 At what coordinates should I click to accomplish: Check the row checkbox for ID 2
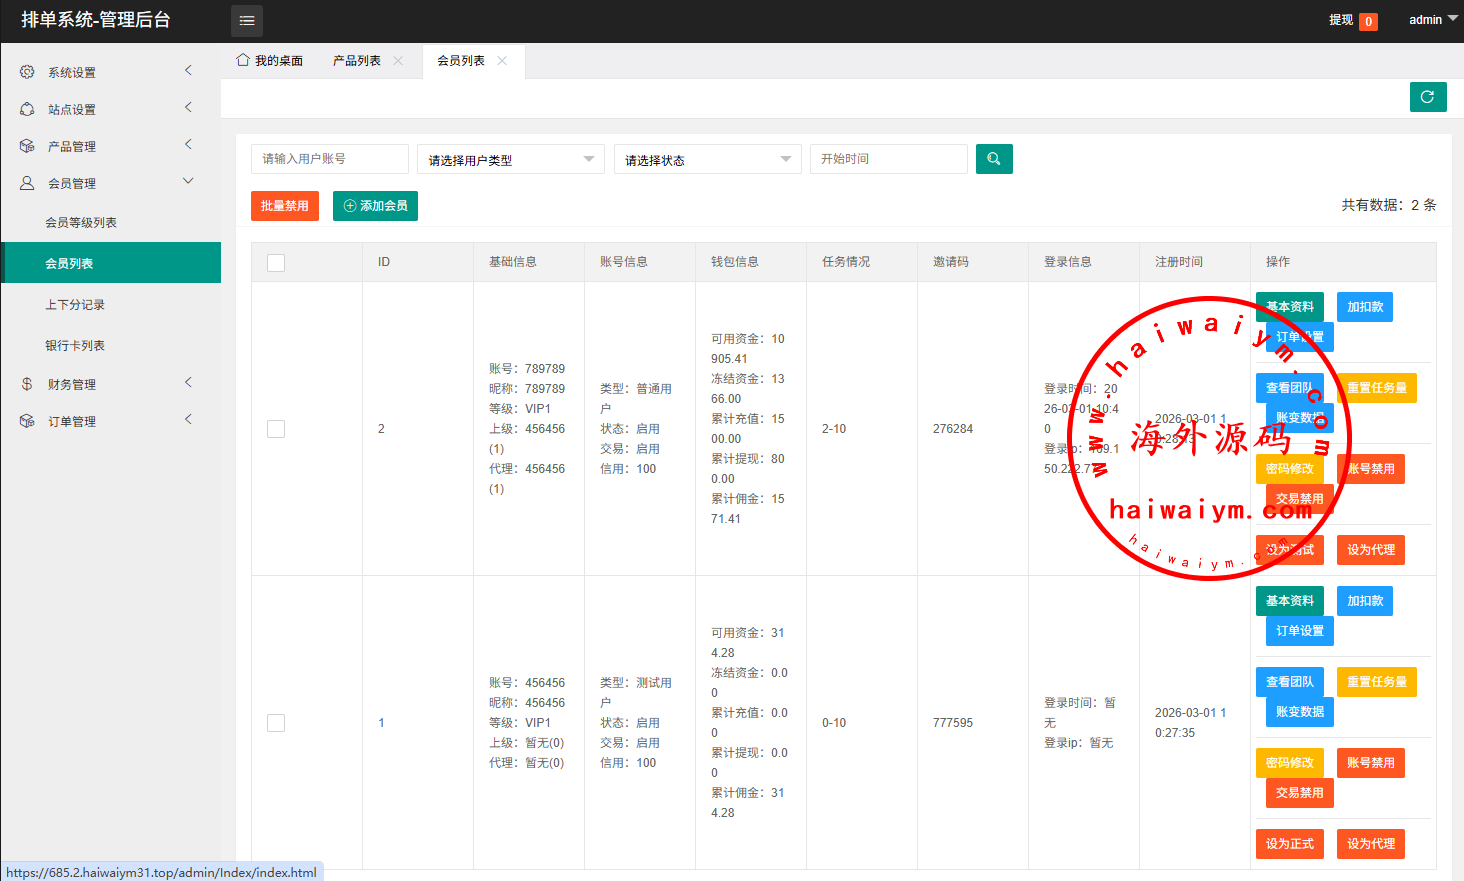coord(276,429)
